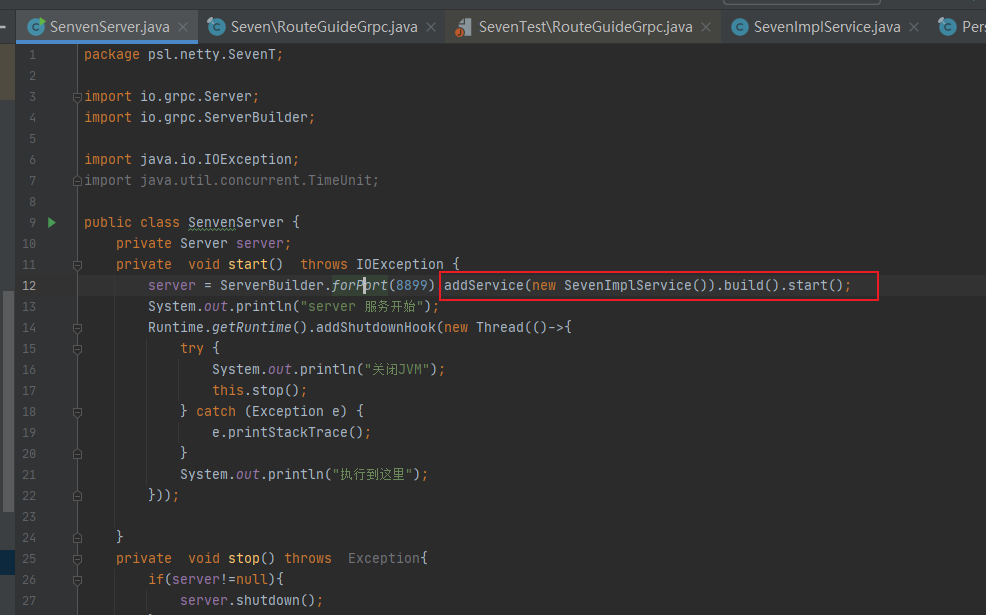
Task: Click the fold end marker at line 20
Action: 77,453
